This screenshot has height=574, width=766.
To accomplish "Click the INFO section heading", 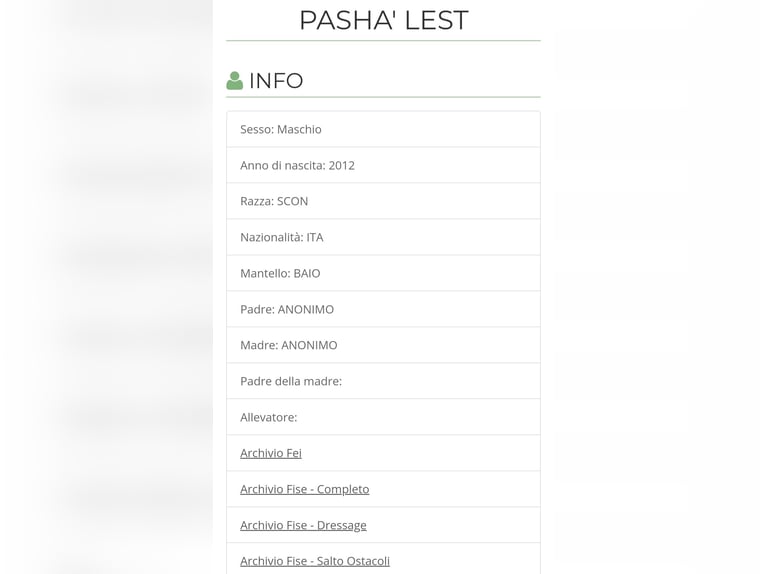I will pos(276,81).
